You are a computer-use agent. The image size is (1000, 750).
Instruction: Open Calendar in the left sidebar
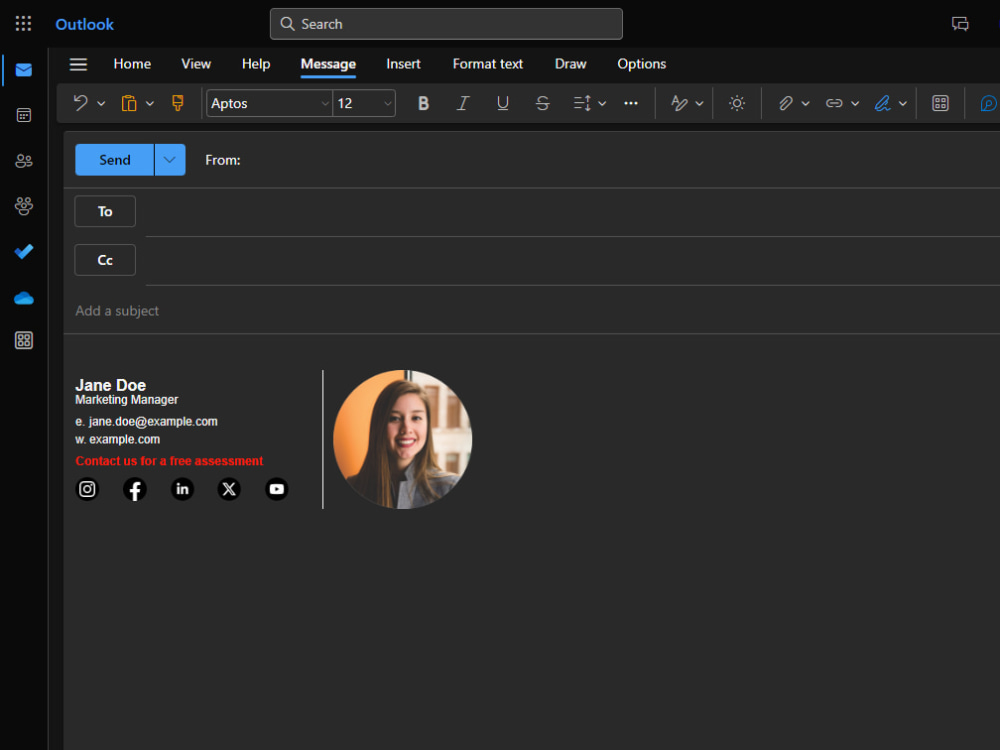click(24, 115)
